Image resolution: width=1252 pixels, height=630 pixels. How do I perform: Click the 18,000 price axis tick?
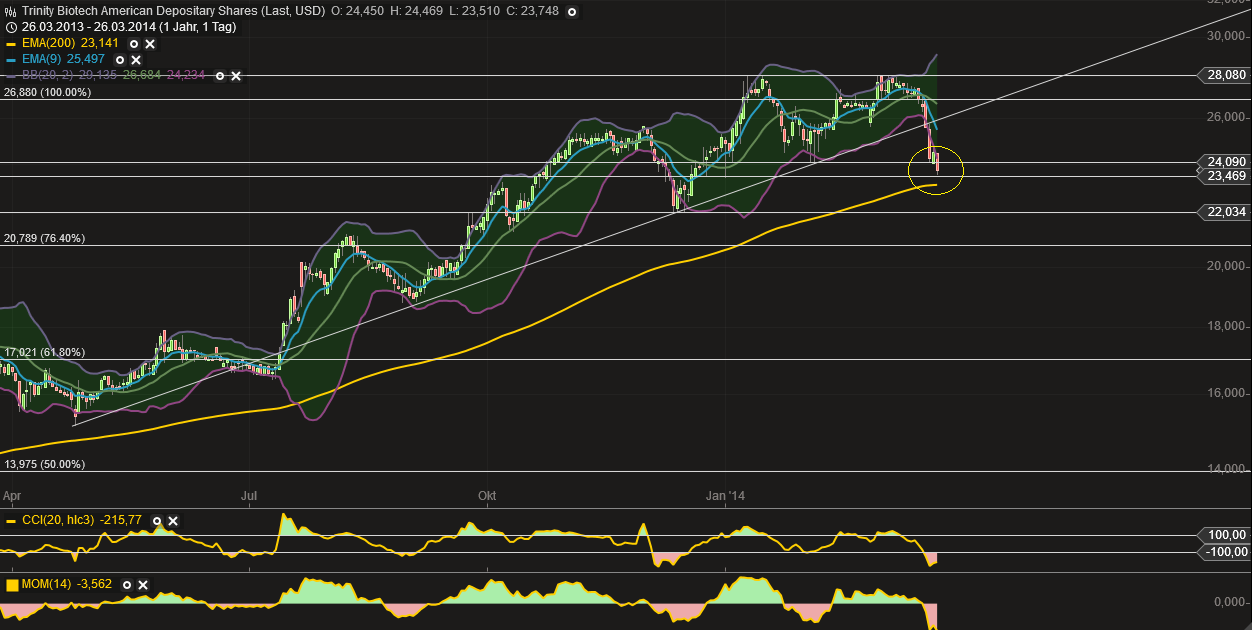[x=1227, y=326]
